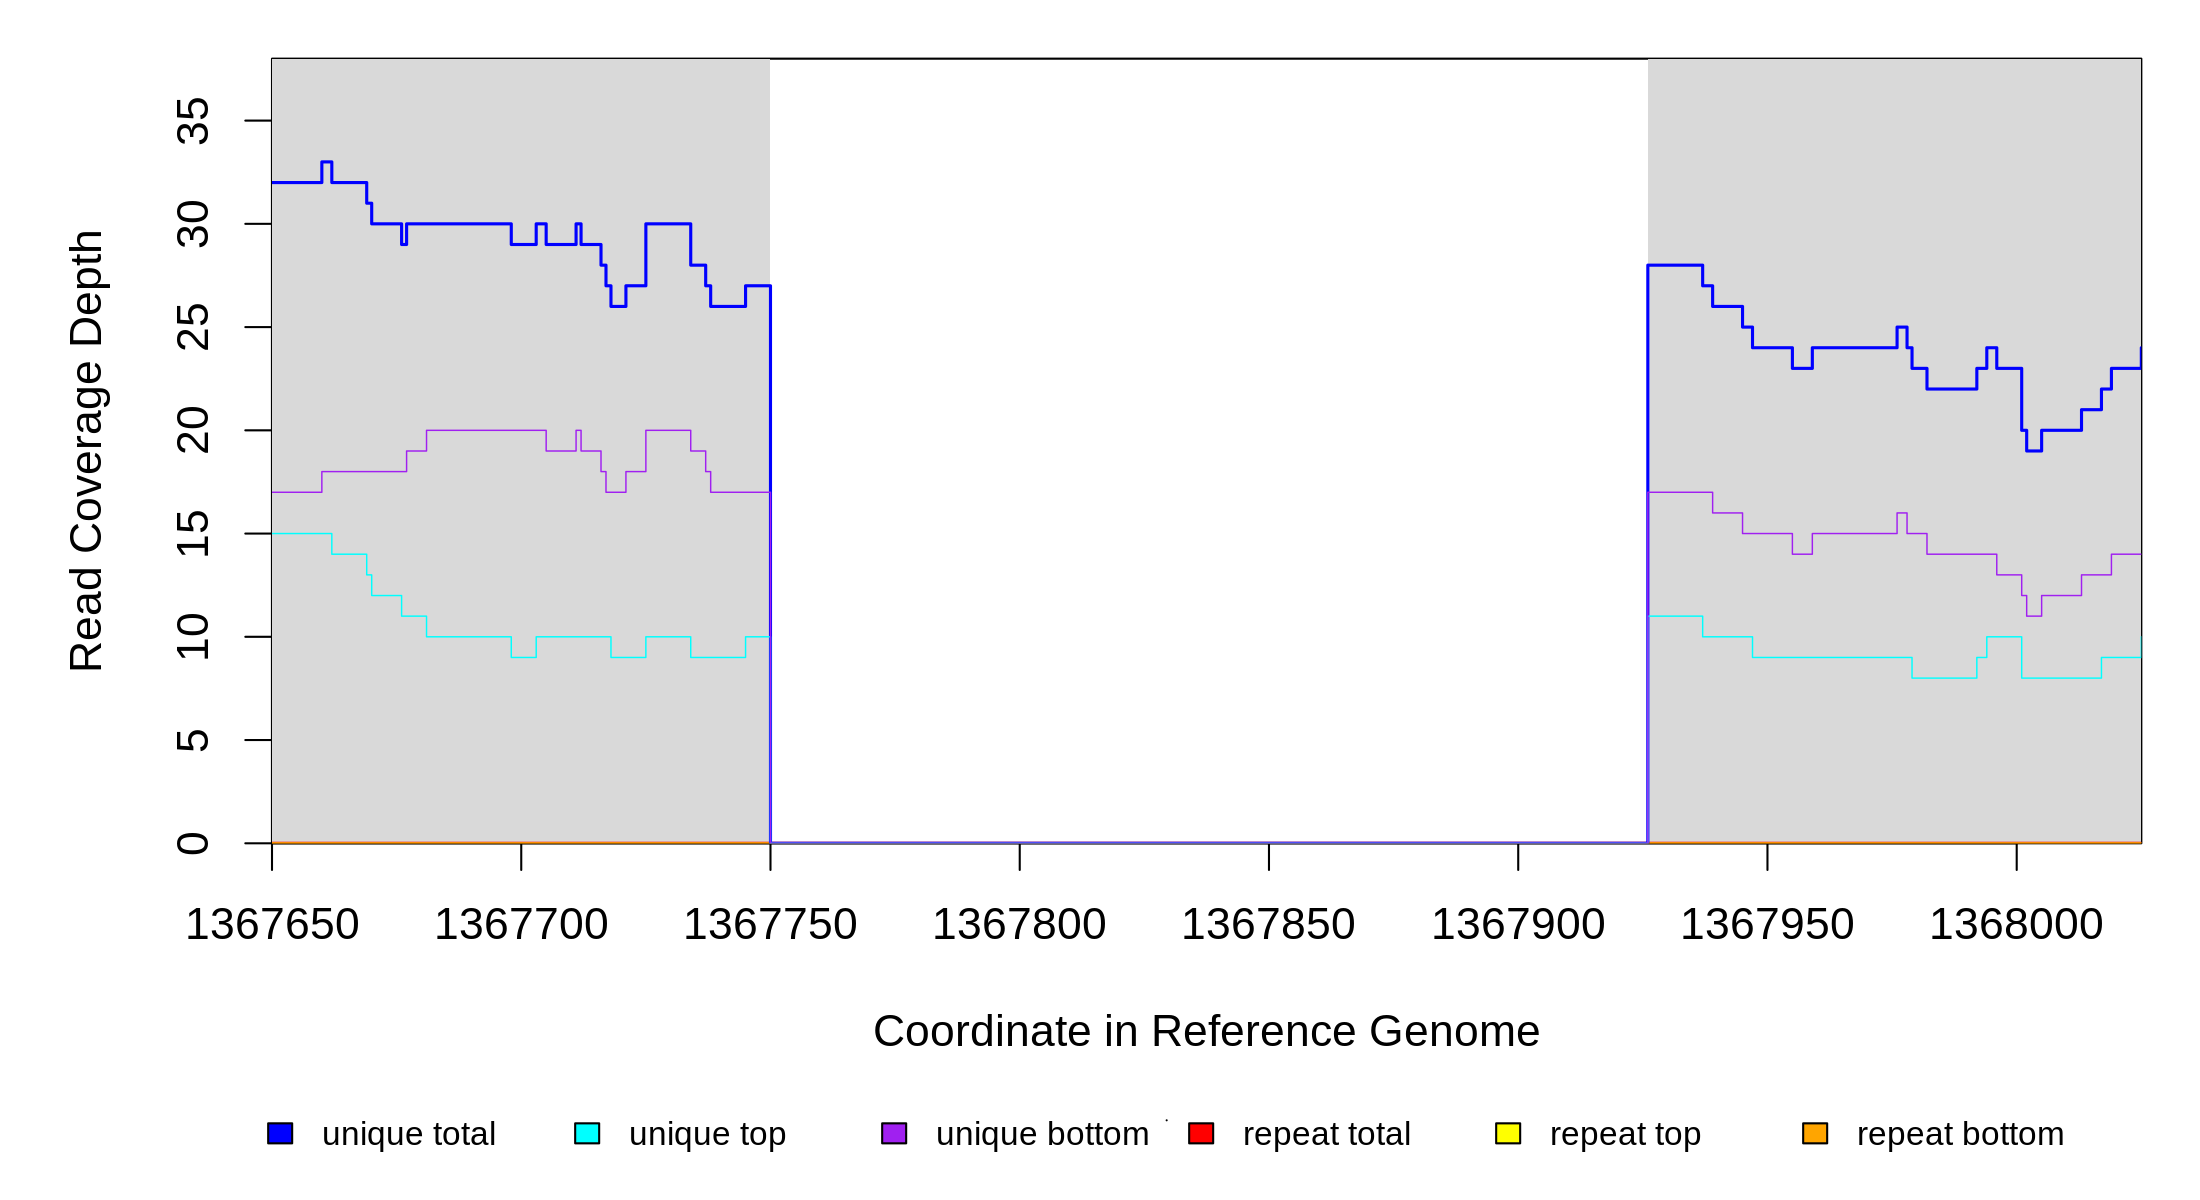Click the purple unique bottom legend swatch
Screen dimensions: 2200x1200
click(894, 1133)
